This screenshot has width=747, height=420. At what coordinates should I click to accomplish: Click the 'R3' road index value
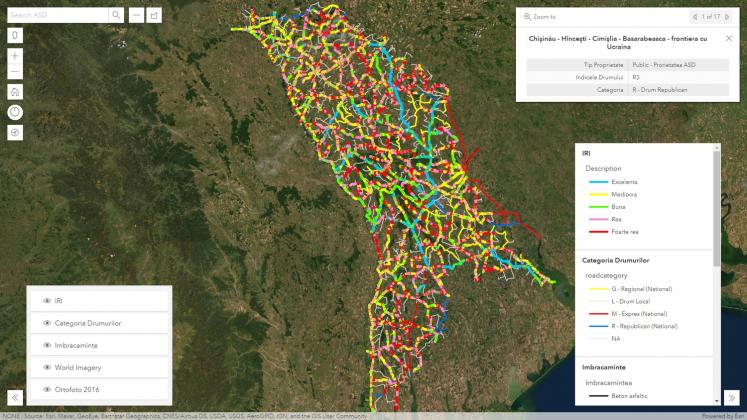(636, 77)
